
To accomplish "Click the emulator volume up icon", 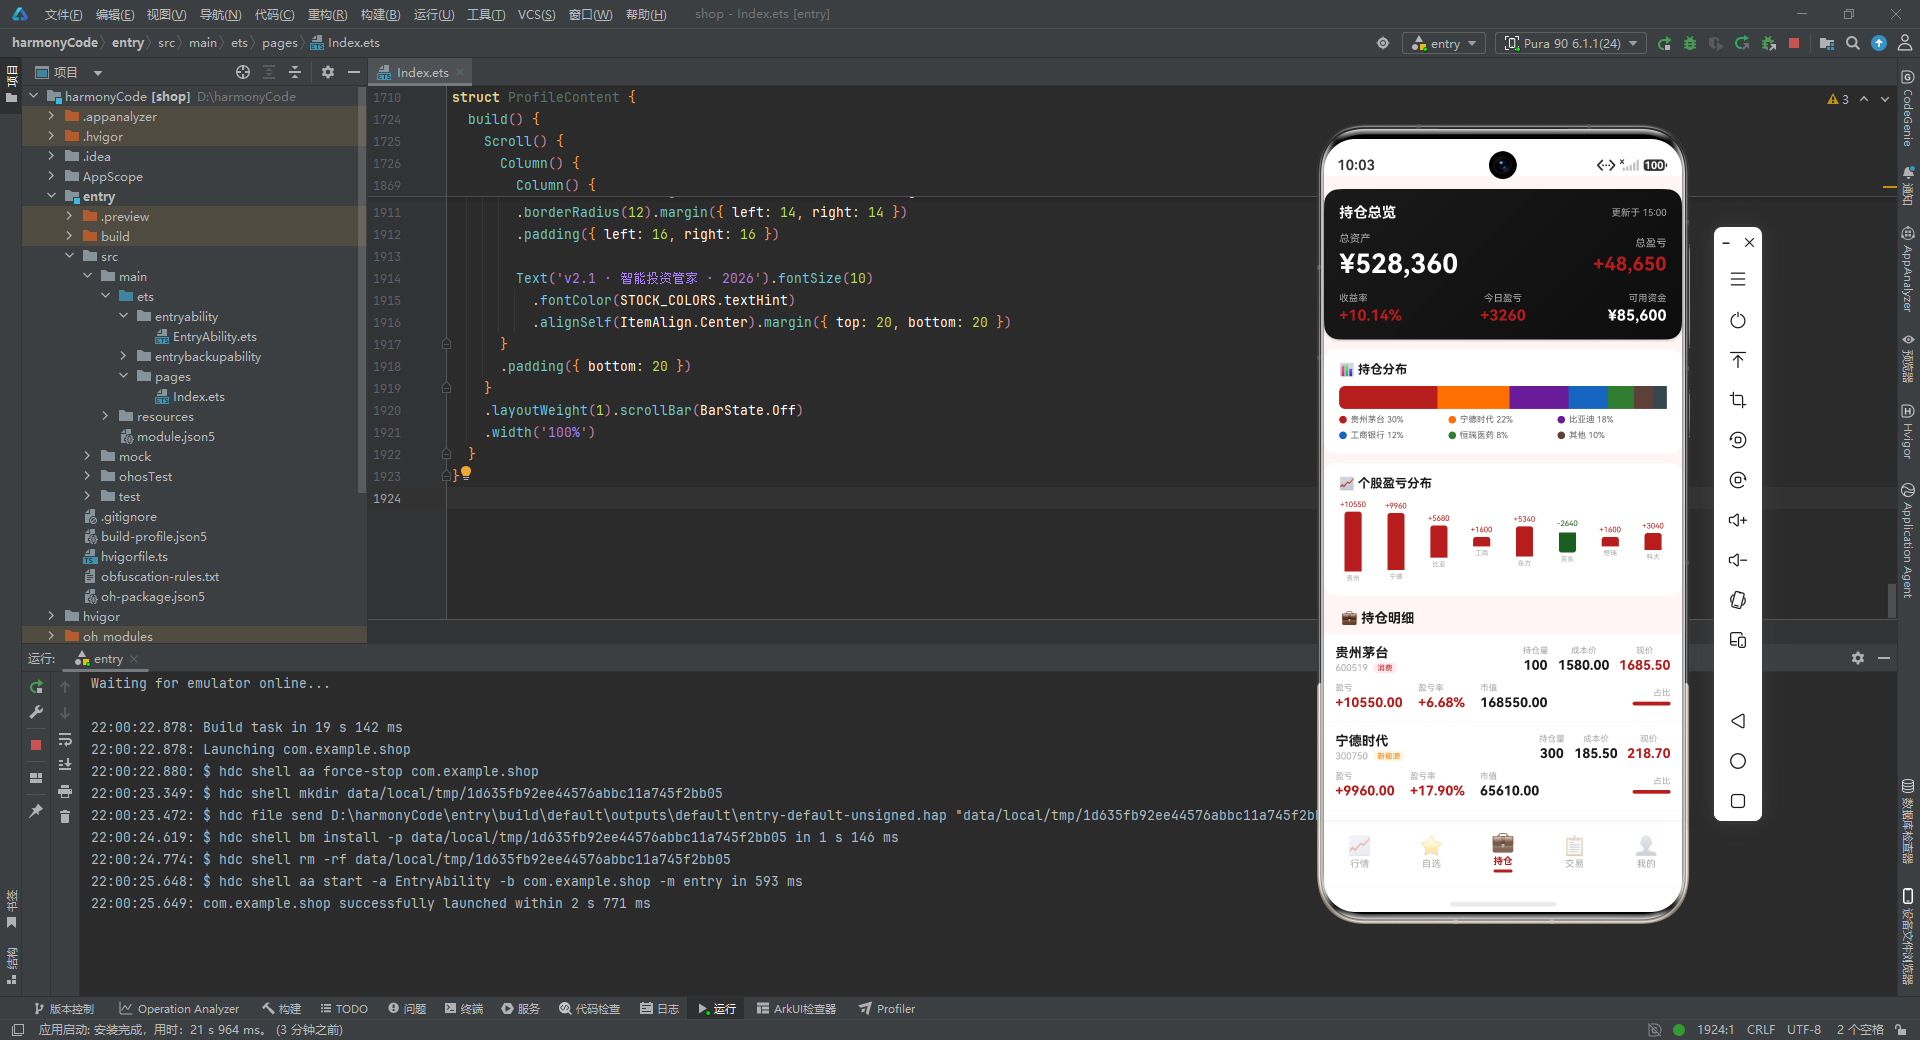I will coord(1738,520).
